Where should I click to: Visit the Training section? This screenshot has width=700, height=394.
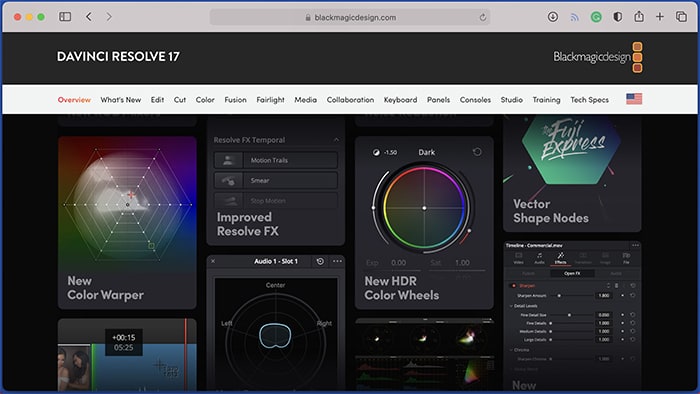(x=546, y=100)
